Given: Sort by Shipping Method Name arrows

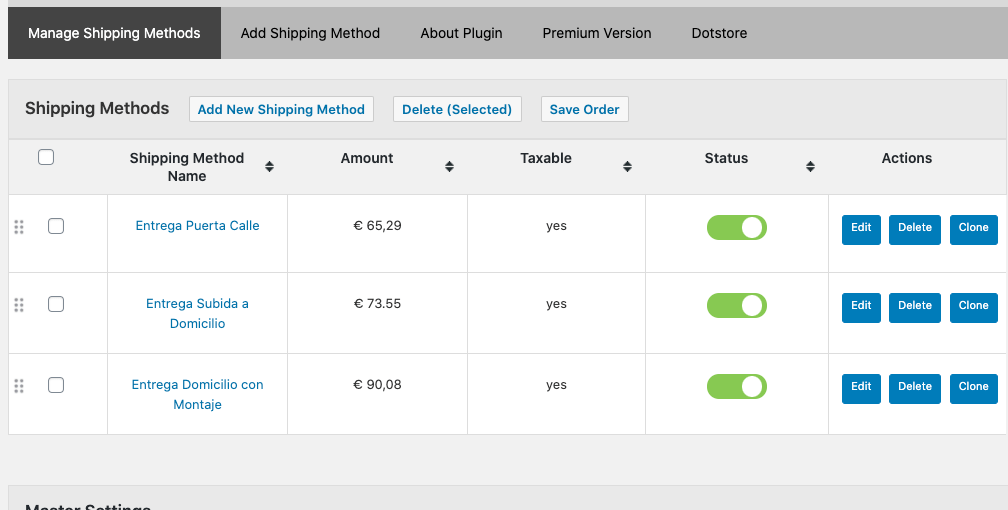Looking at the screenshot, I should (269, 167).
